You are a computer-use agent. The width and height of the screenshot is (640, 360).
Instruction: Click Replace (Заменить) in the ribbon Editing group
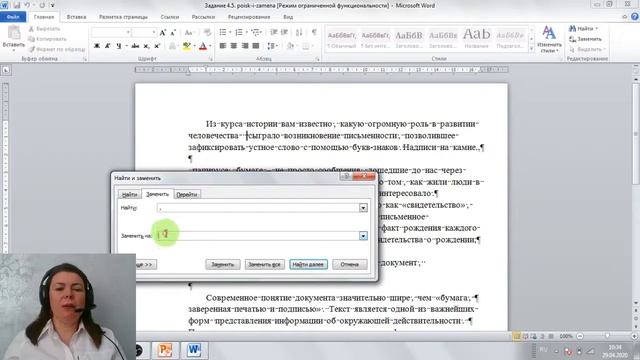(585, 39)
